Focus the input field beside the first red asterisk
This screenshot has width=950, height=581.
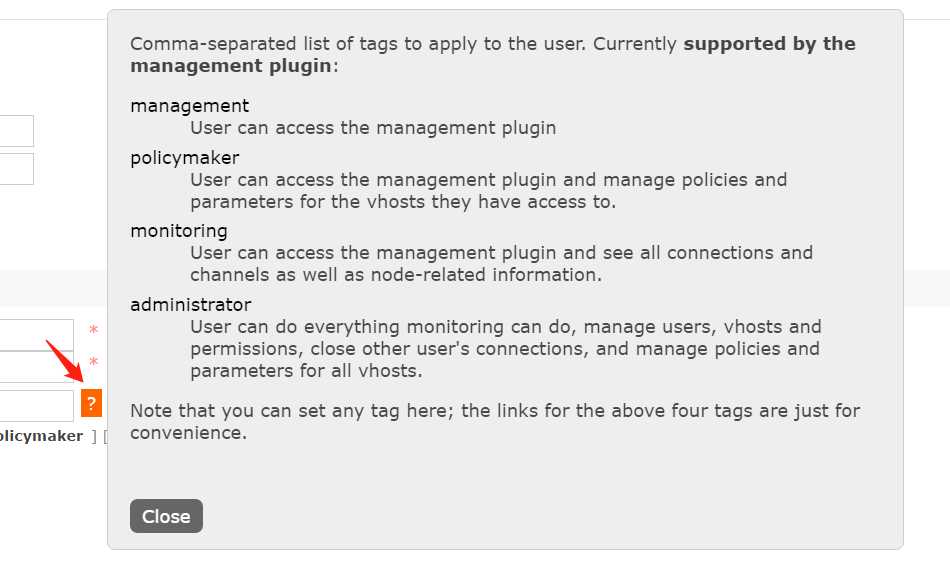coord(36,335)
